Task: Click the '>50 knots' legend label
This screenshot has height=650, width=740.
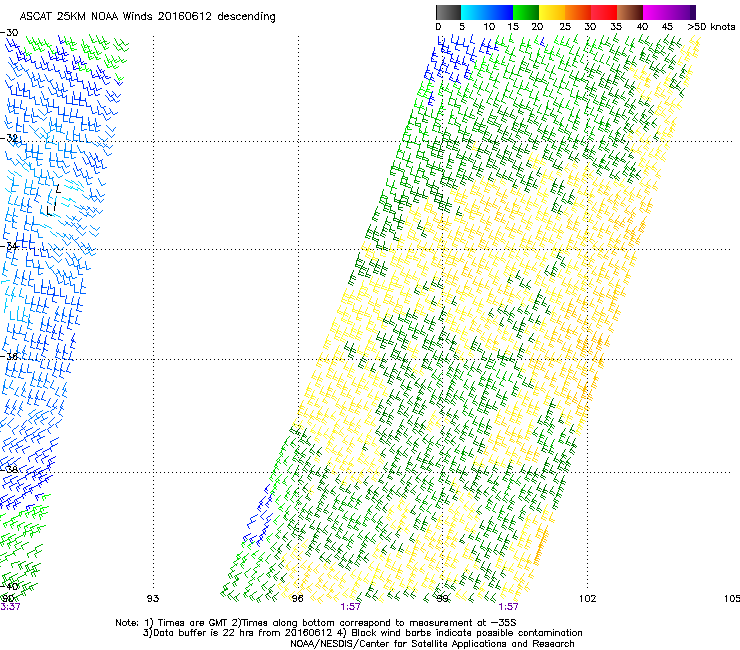Action: click(x=711, y=26)
